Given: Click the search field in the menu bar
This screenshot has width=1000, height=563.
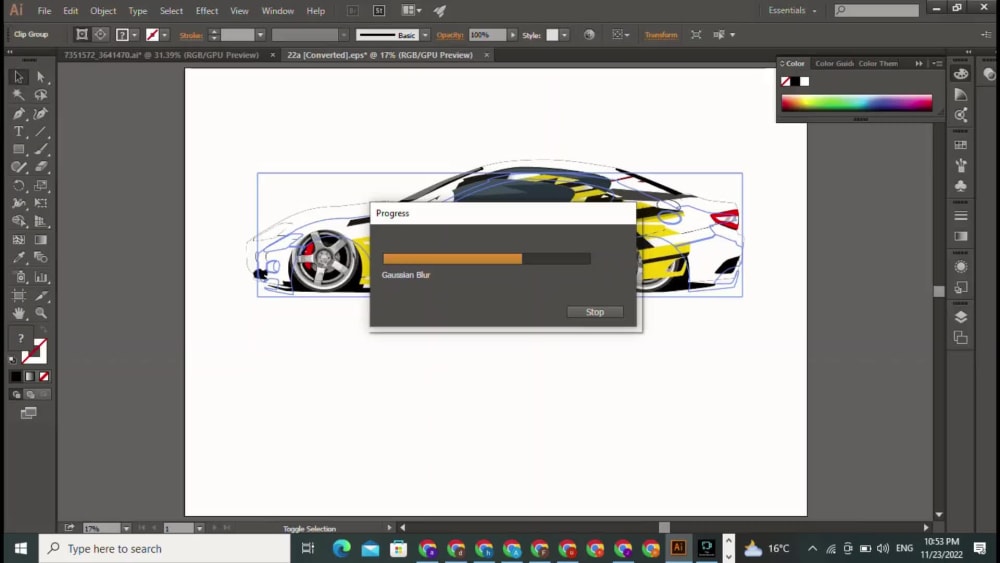Looking at the screenshot, I should point(877,10).
